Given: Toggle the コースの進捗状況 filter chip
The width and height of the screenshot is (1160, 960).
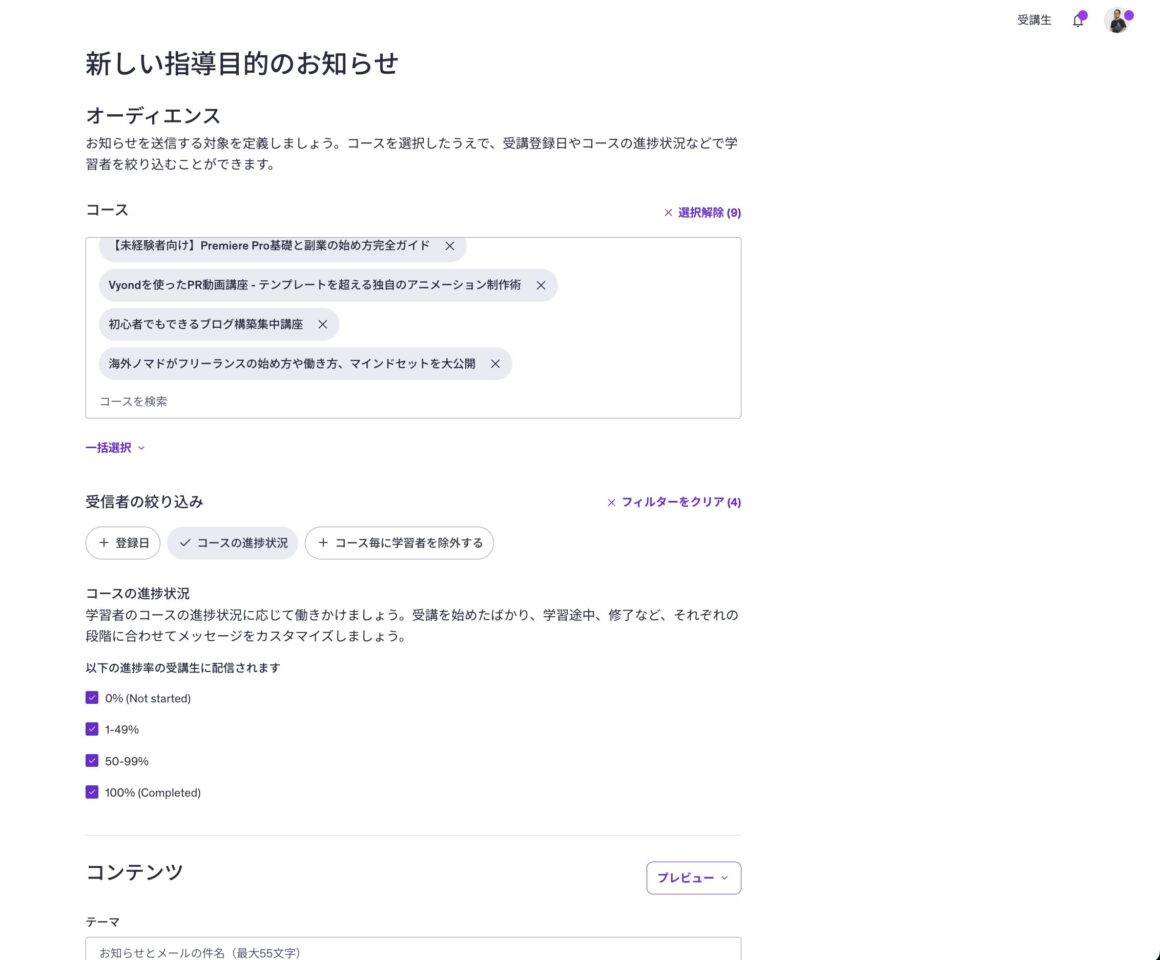Looking at the screenshot, I should pyautogui.click(x=232, y=543).
